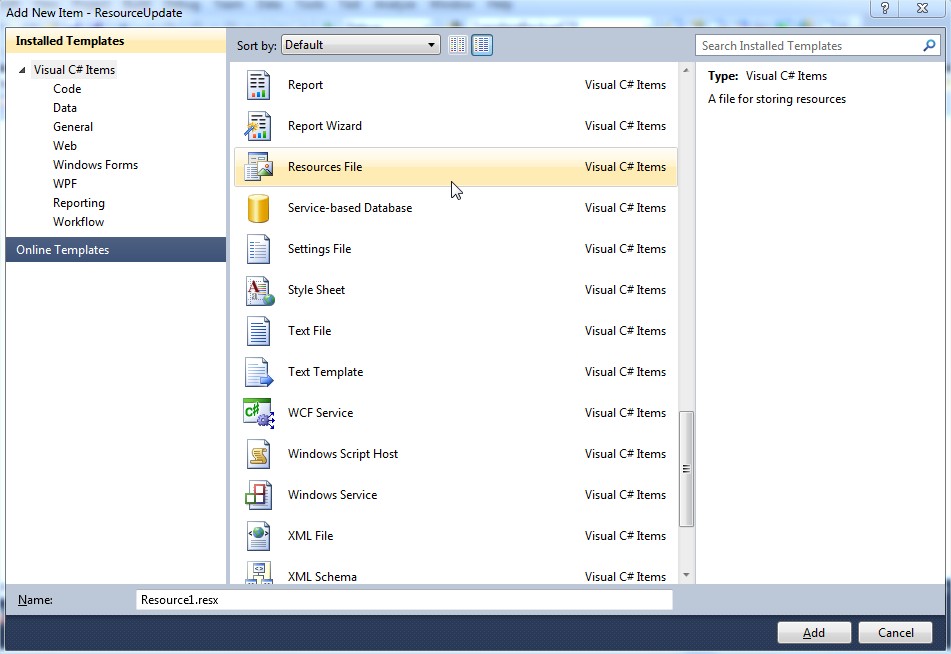Viewport: 951px width, 654px height.
Task: Pick the Settings File icon
Action: [x=258, y=249]
